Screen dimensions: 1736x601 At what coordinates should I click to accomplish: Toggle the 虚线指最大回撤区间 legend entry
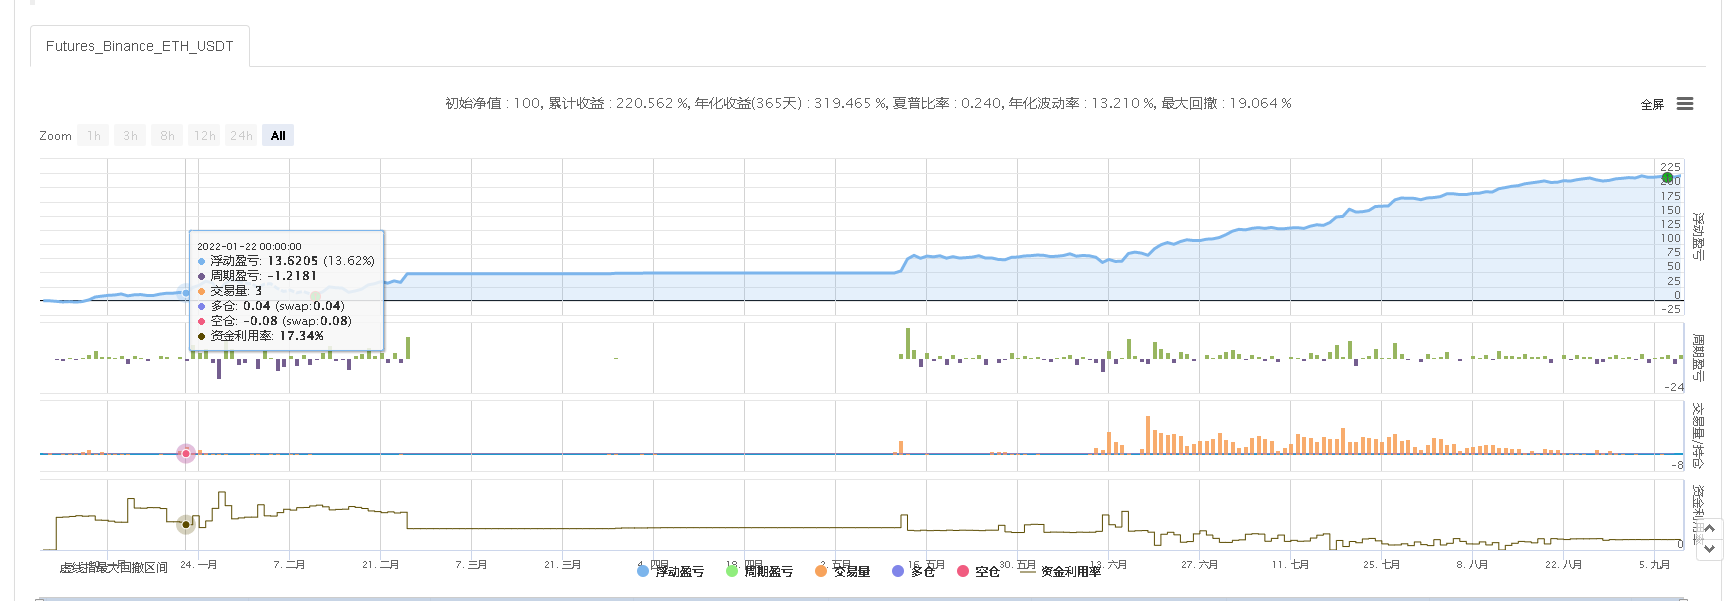113,568
